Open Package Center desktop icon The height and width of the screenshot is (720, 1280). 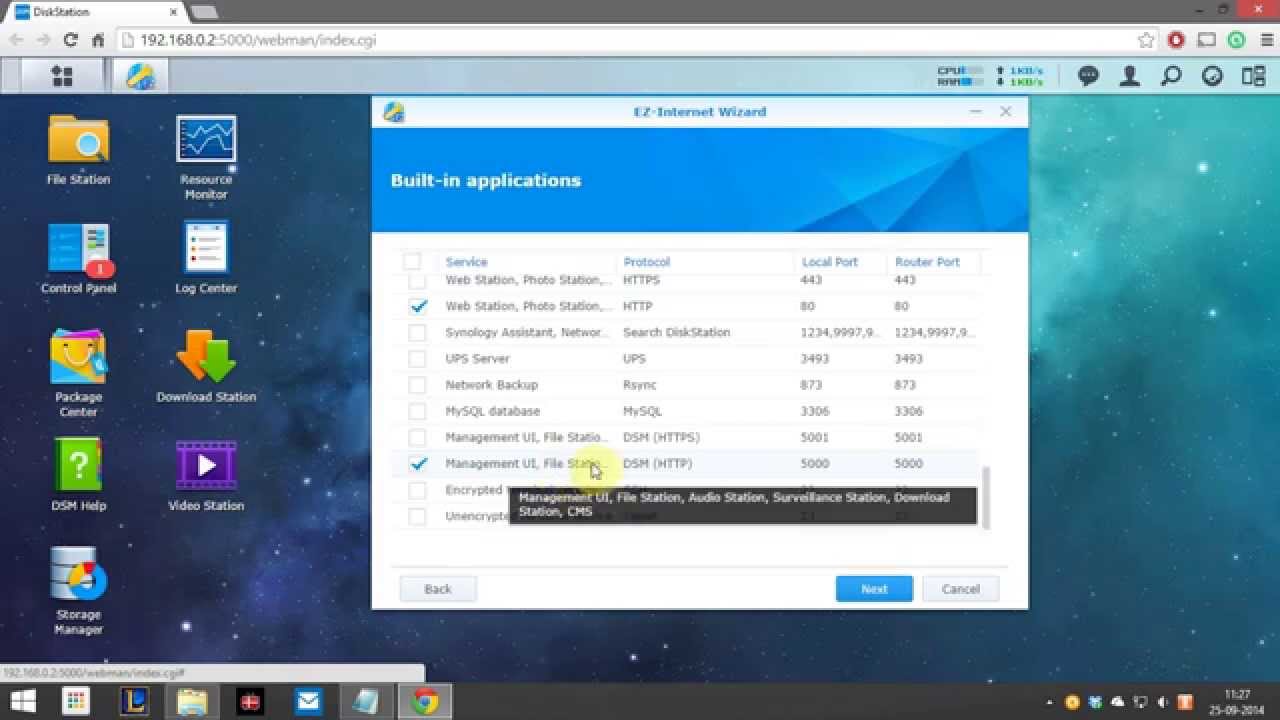tap(78, 374)
